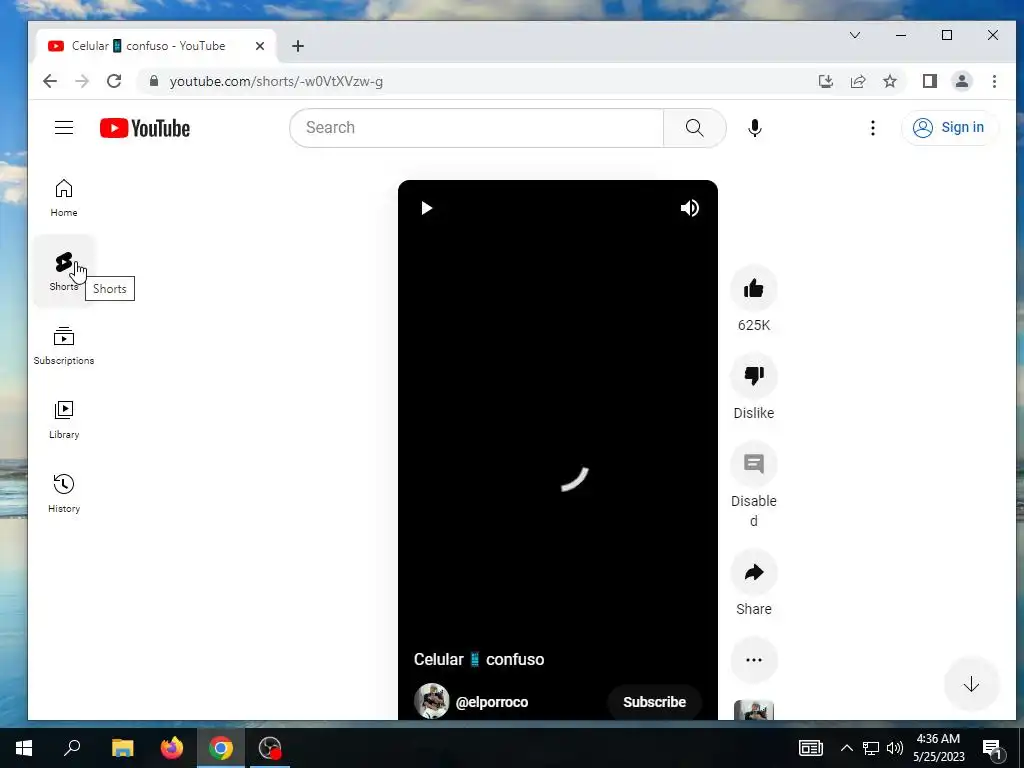The height and width of the screenshot is (768, 1024).
Task: Open more actions ellipsis beside the short
Action: pos(754,660)
